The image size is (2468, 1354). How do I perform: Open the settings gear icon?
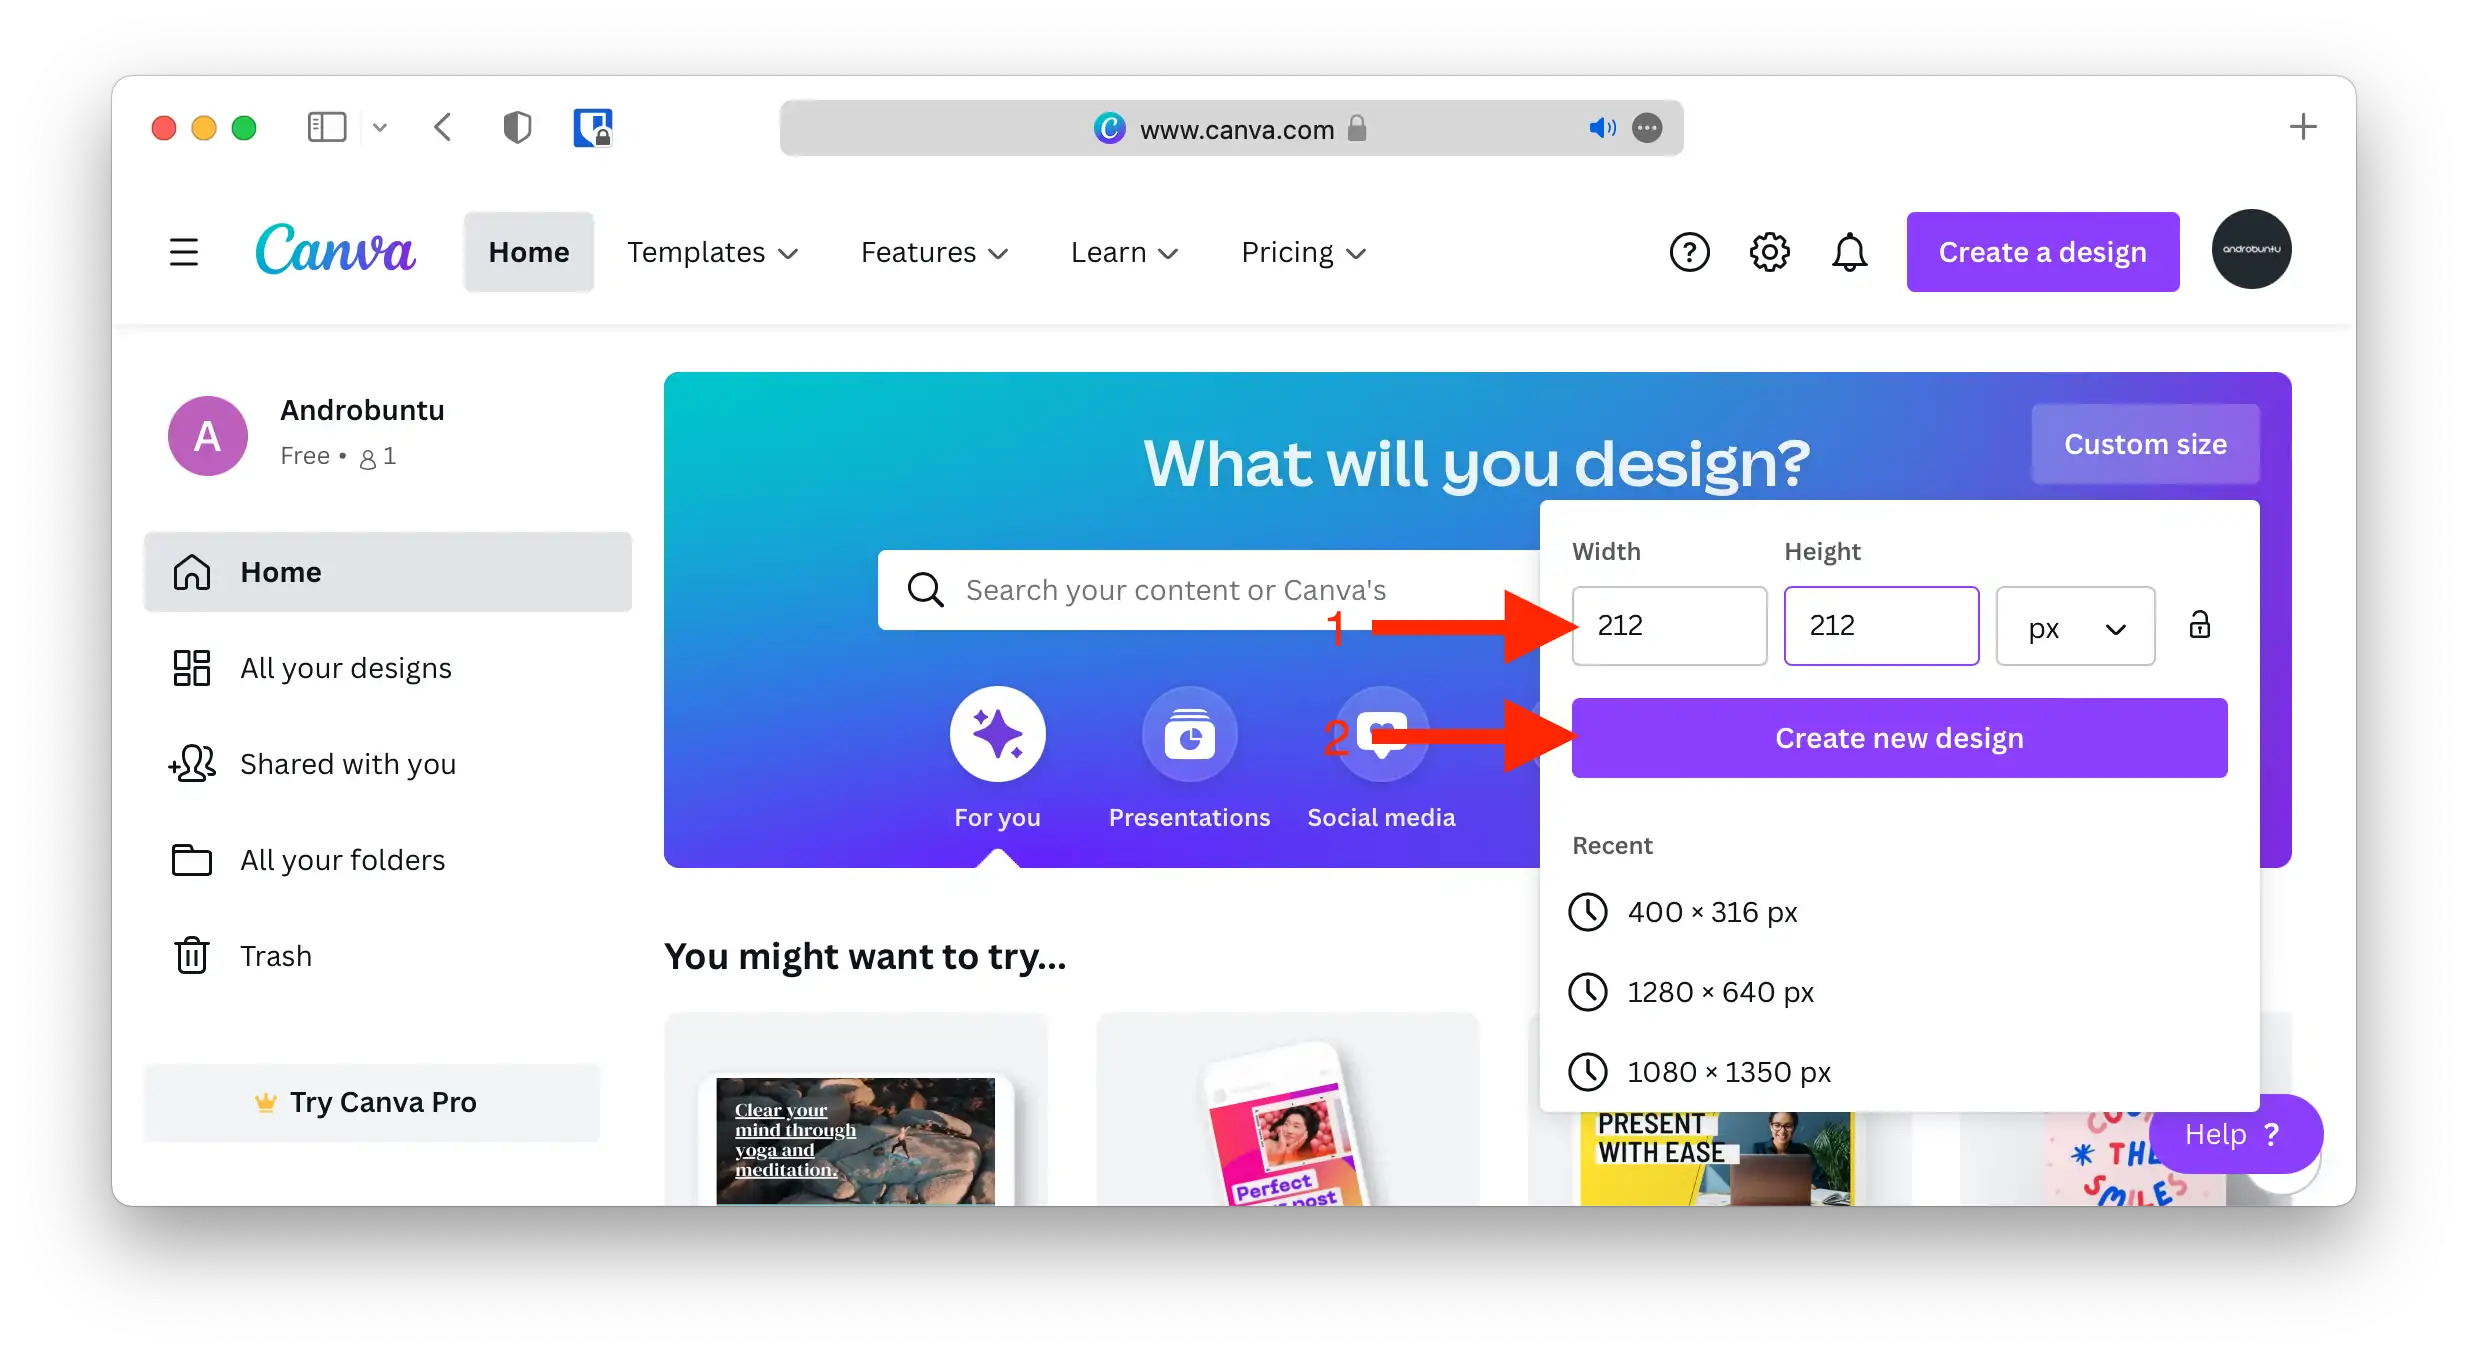pos(1769,252)
